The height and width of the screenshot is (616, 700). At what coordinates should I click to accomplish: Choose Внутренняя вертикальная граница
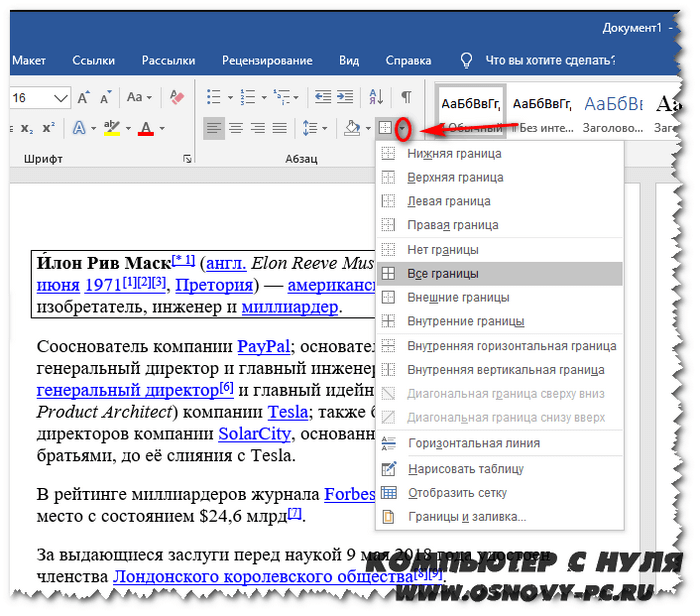click(500, 370)
